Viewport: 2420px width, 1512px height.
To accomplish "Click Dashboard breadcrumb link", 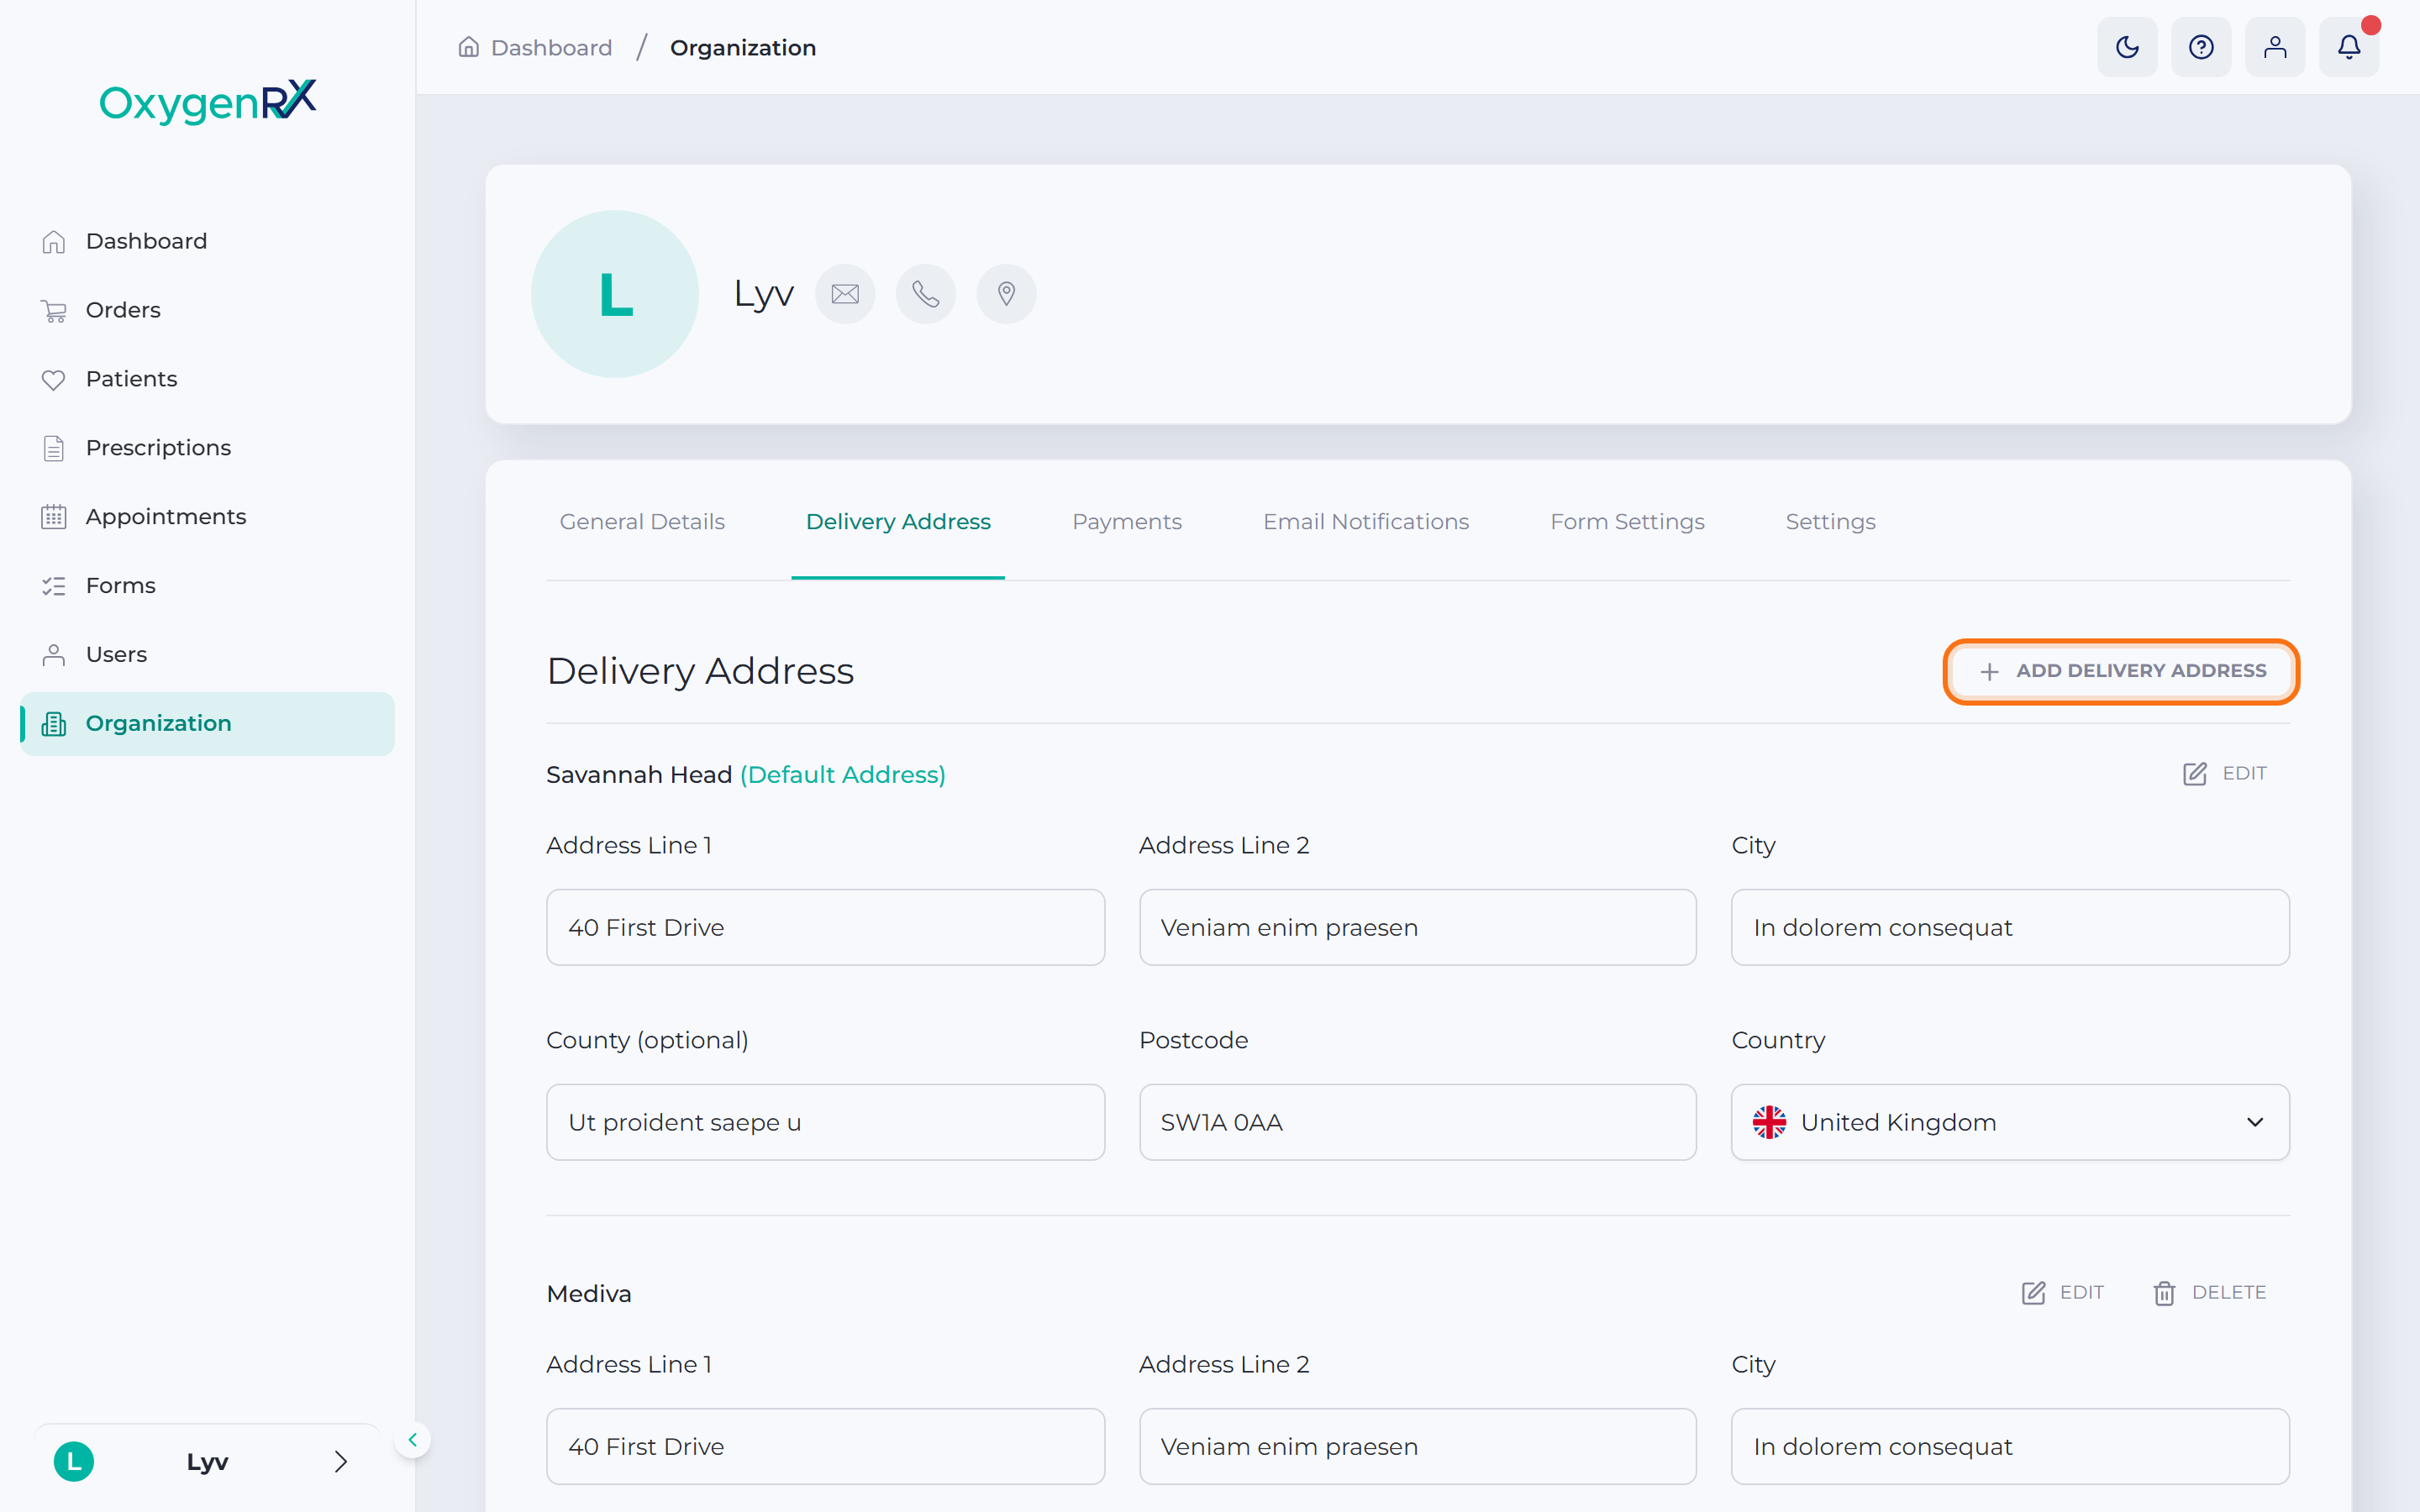I will [x=551, y=48].
